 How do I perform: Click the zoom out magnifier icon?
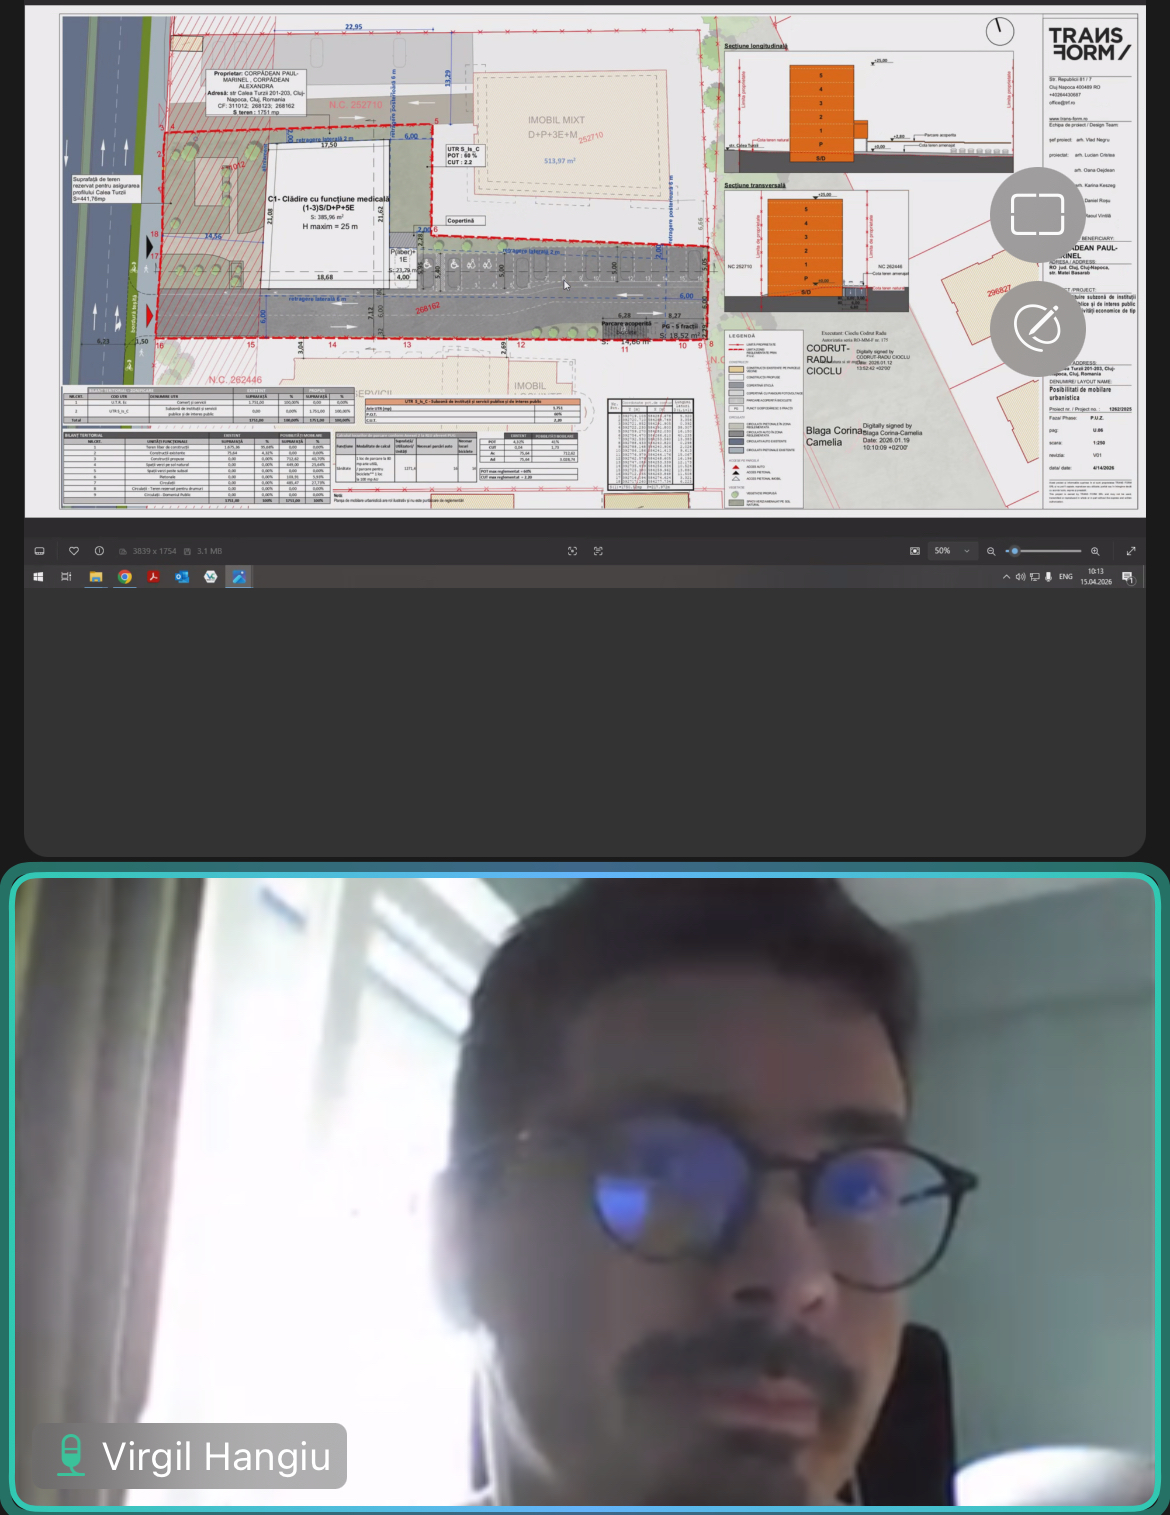point(991,551)
